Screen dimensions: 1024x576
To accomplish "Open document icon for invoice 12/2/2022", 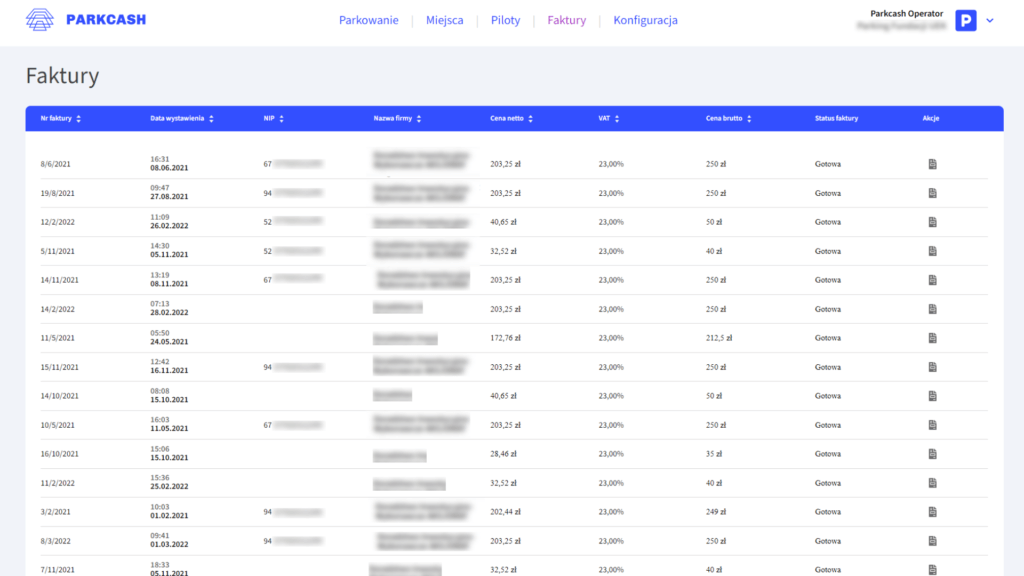I will click(932, 222).
